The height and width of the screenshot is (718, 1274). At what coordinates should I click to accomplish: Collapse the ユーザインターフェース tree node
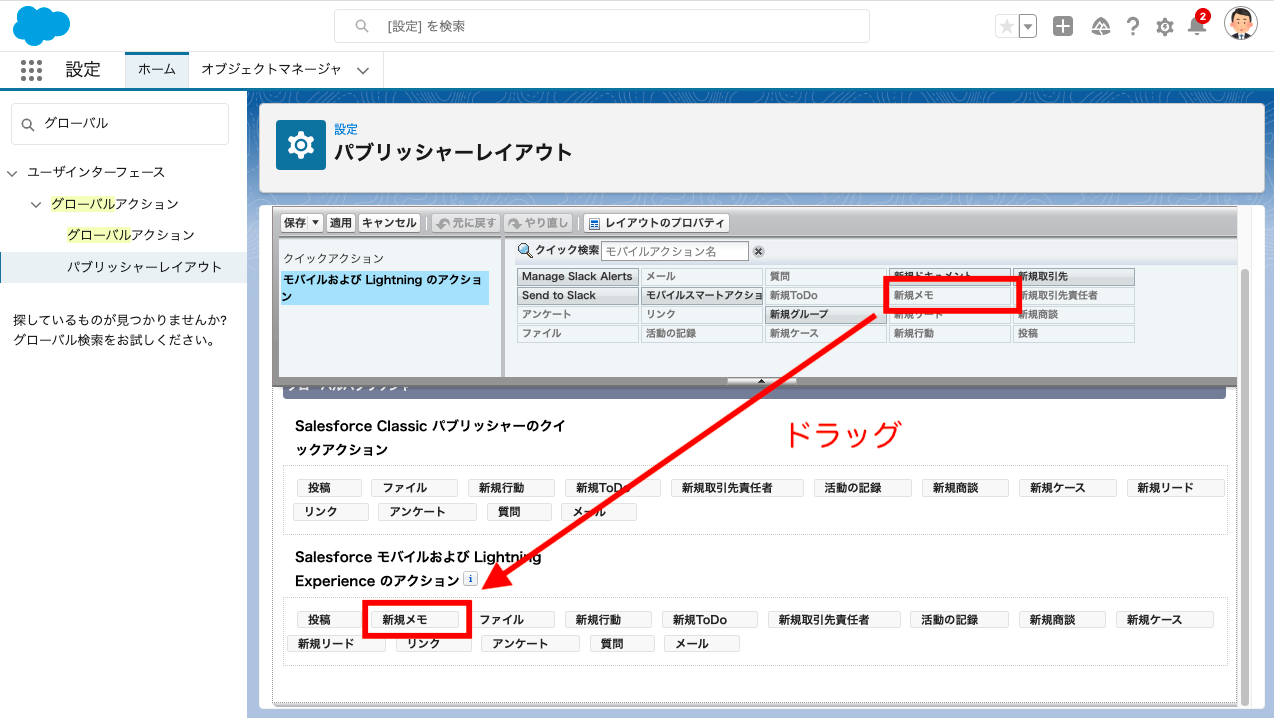[x=12, y=173]
